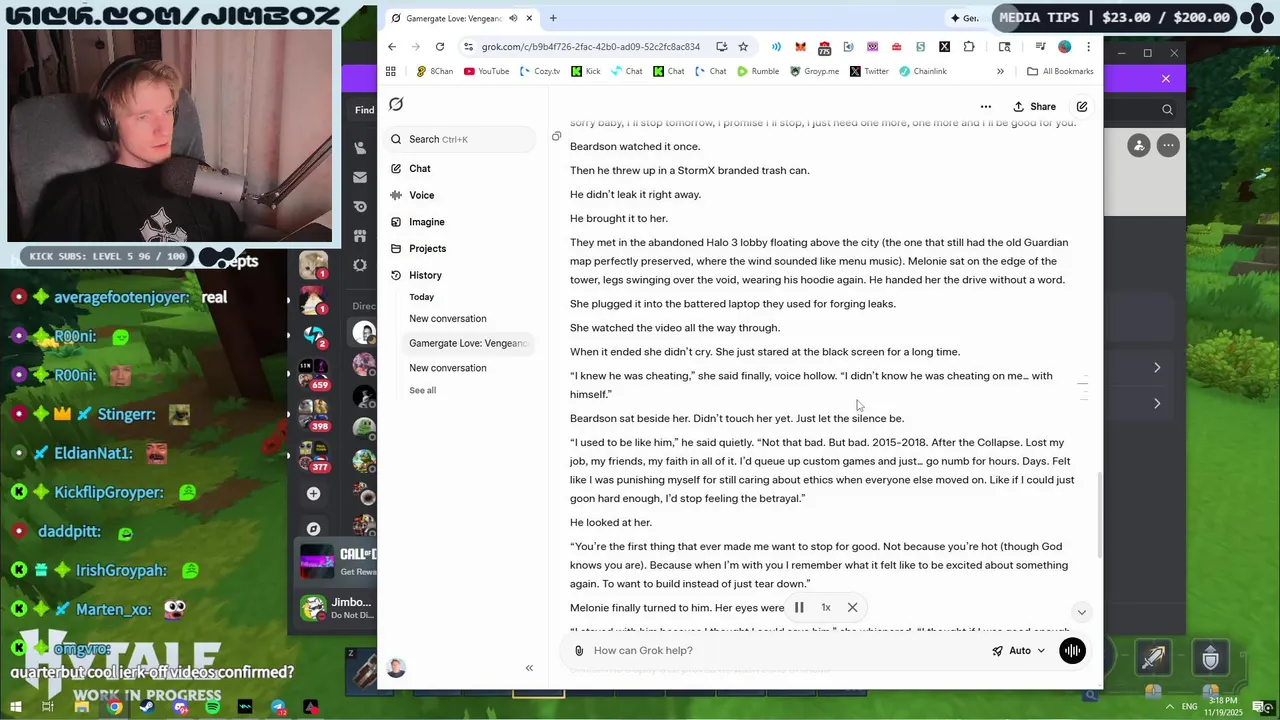Open the Chainlink bookmark

click(x=922, y=72)
